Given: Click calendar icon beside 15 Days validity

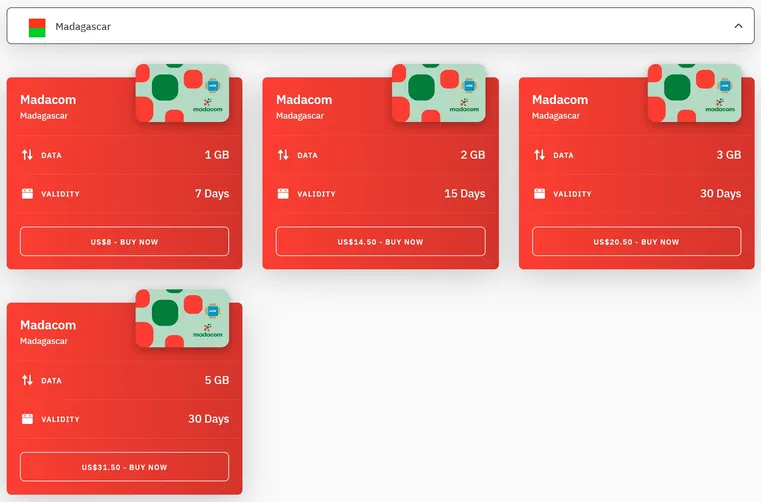Looking at the screenshot, I should (283, 194).
